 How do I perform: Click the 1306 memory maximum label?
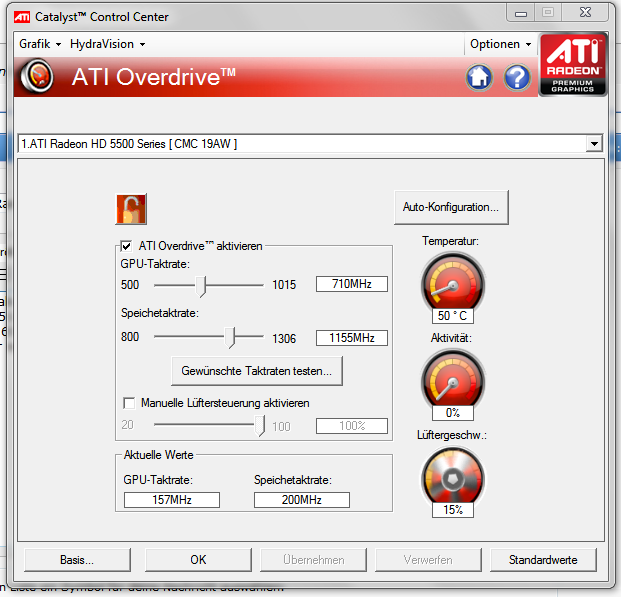pos(284,339)
